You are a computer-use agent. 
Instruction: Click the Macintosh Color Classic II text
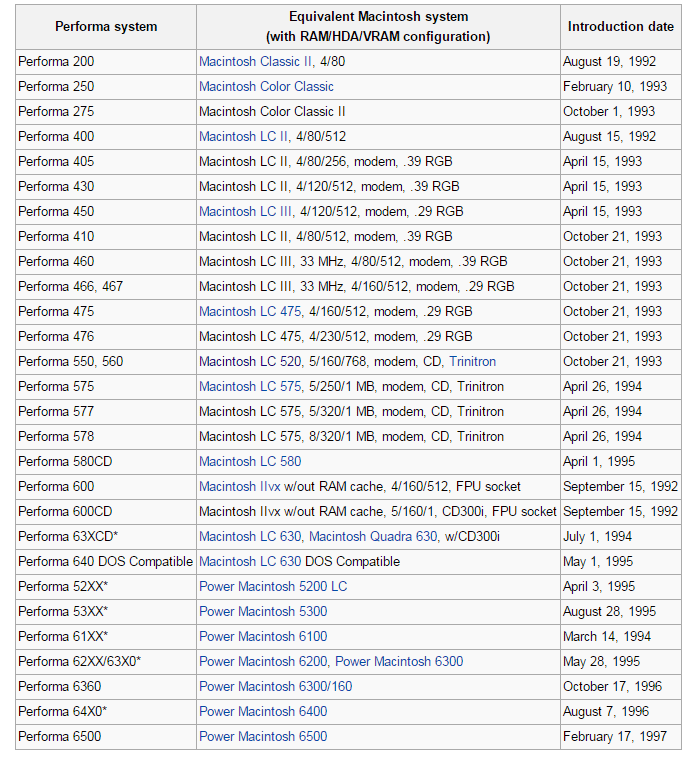point(272,112)
